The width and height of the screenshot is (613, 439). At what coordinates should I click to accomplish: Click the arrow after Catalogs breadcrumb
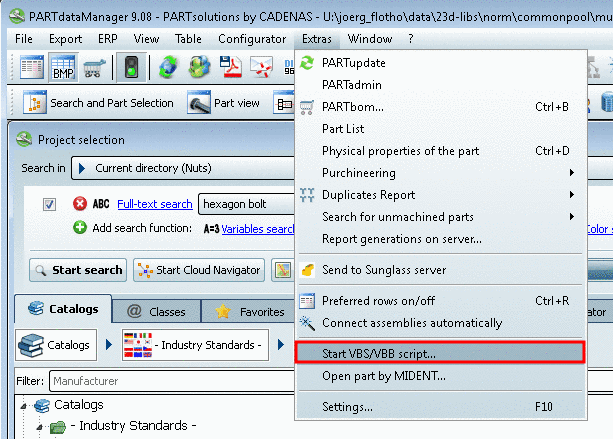click(x=109, y=344)
